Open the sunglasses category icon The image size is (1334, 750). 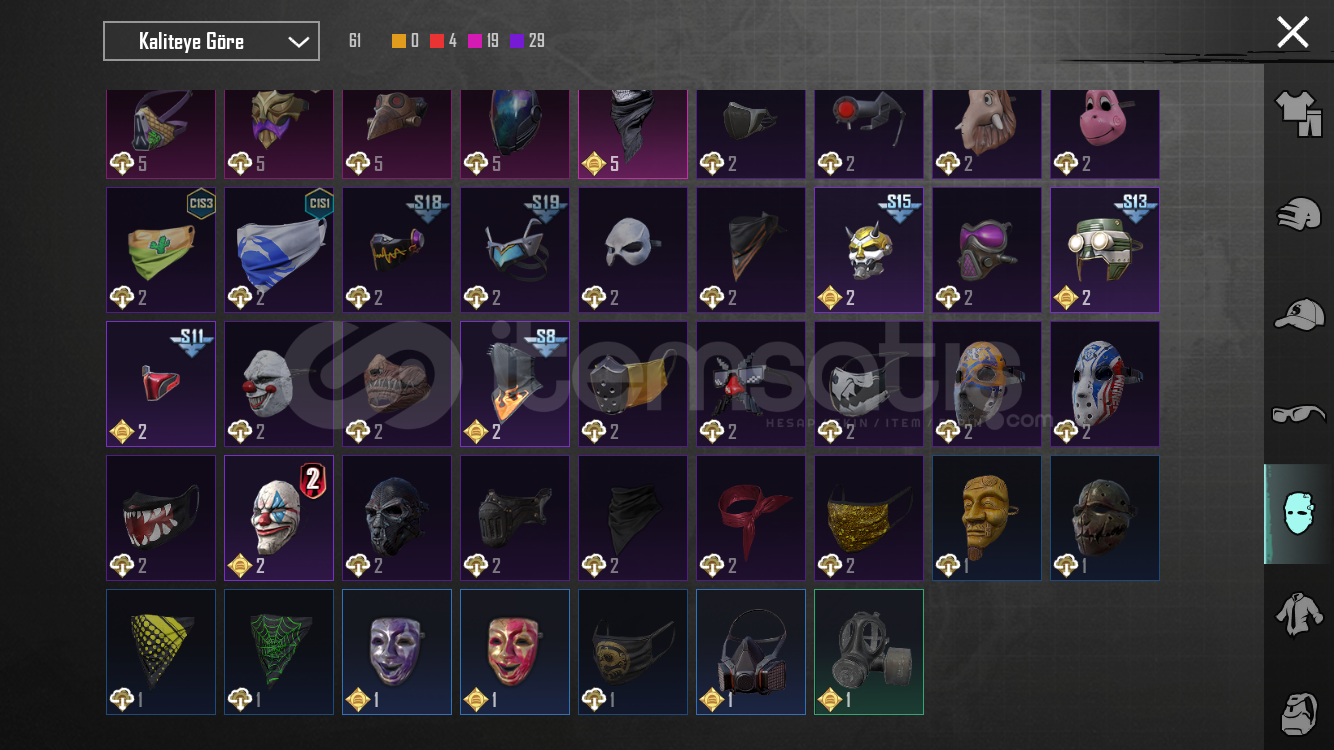click(x=1298, y=413)
